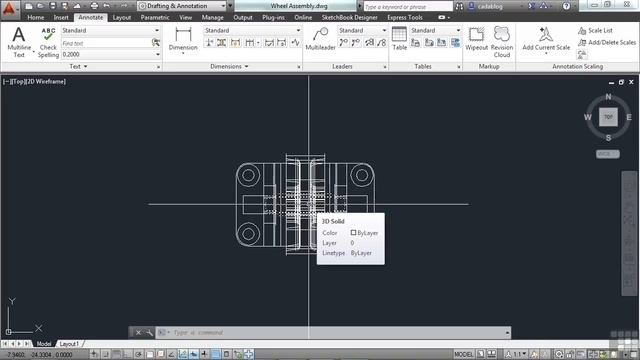Click the Adjust Space dimension icon

(222, 42)
